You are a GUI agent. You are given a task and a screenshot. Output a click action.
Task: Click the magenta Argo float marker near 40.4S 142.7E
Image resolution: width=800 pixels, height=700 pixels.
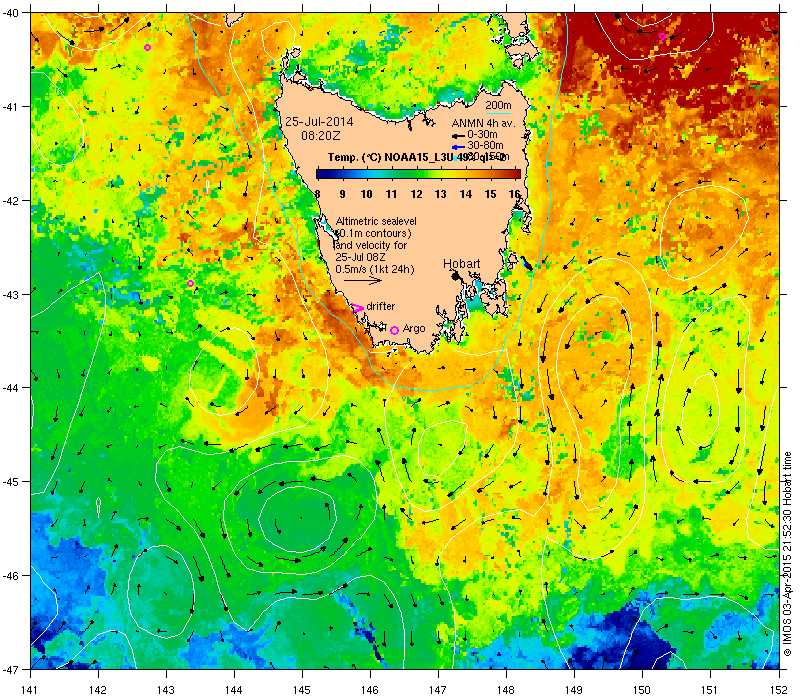click(x=147, y=47)
